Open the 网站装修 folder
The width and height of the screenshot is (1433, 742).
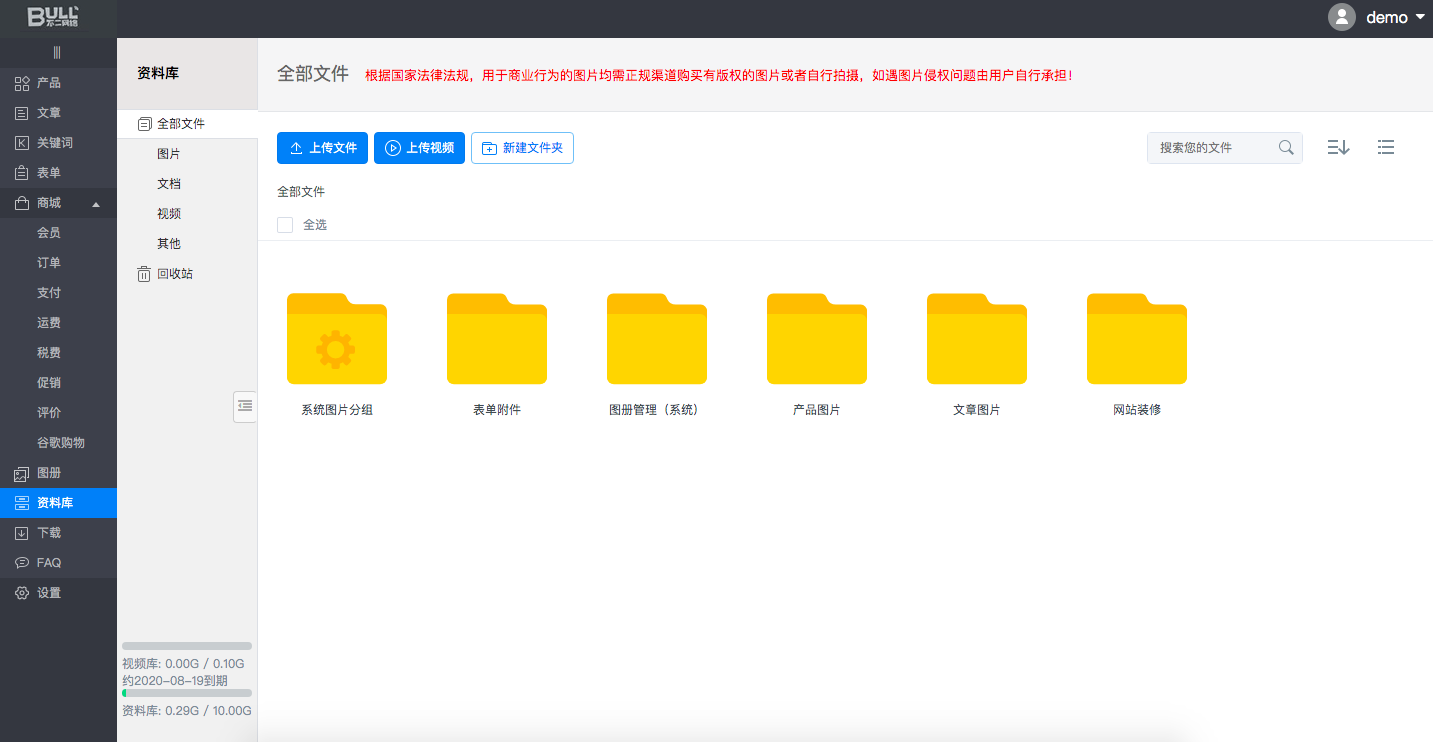coord(1136,340)
